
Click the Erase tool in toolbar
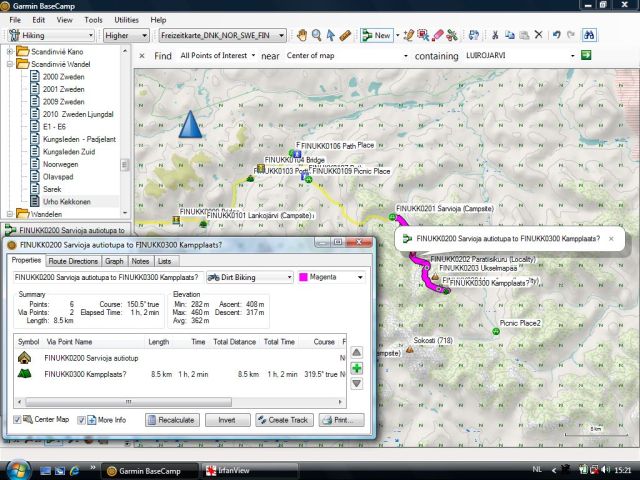tap(436, 35)
